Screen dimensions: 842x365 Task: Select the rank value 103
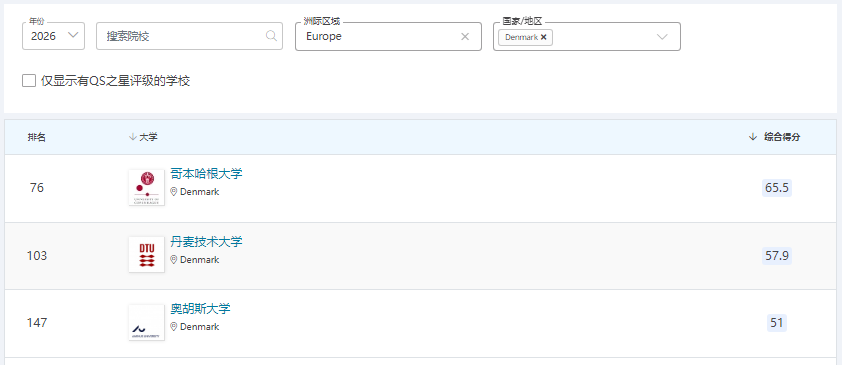pyautogui.click(x=37, y=256)
